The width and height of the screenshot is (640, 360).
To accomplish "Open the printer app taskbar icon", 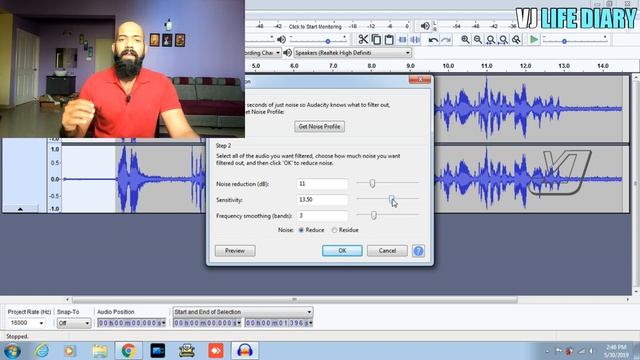I will (x=187, y=351).
